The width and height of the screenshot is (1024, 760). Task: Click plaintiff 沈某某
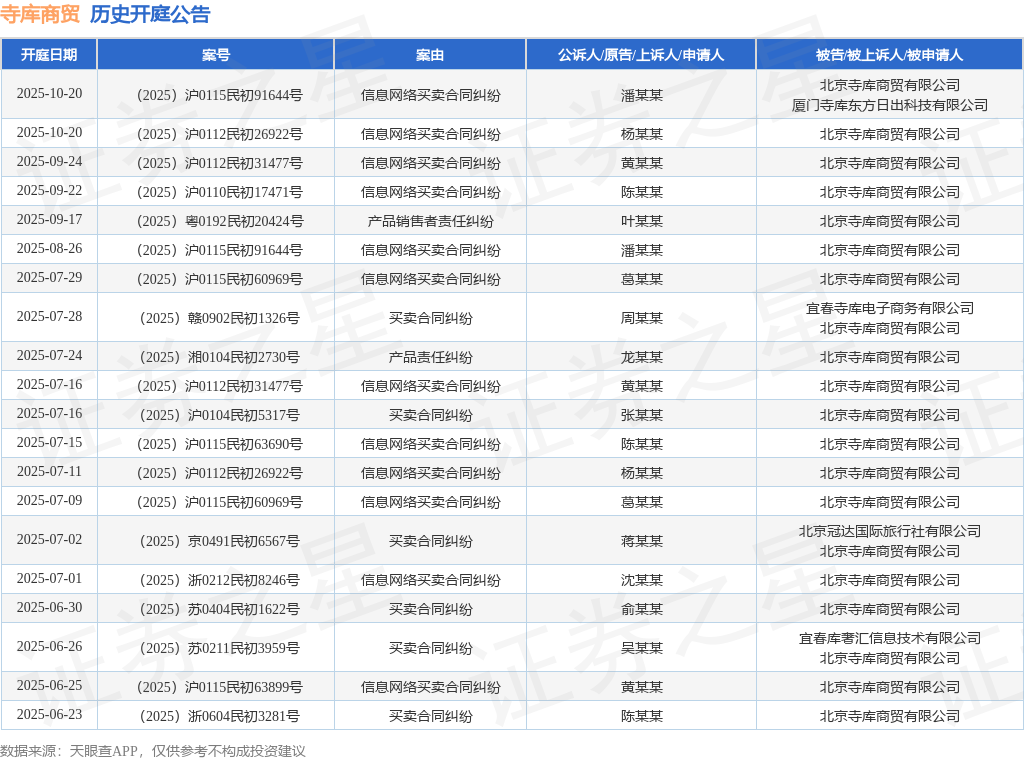click(x=641, y=580)
